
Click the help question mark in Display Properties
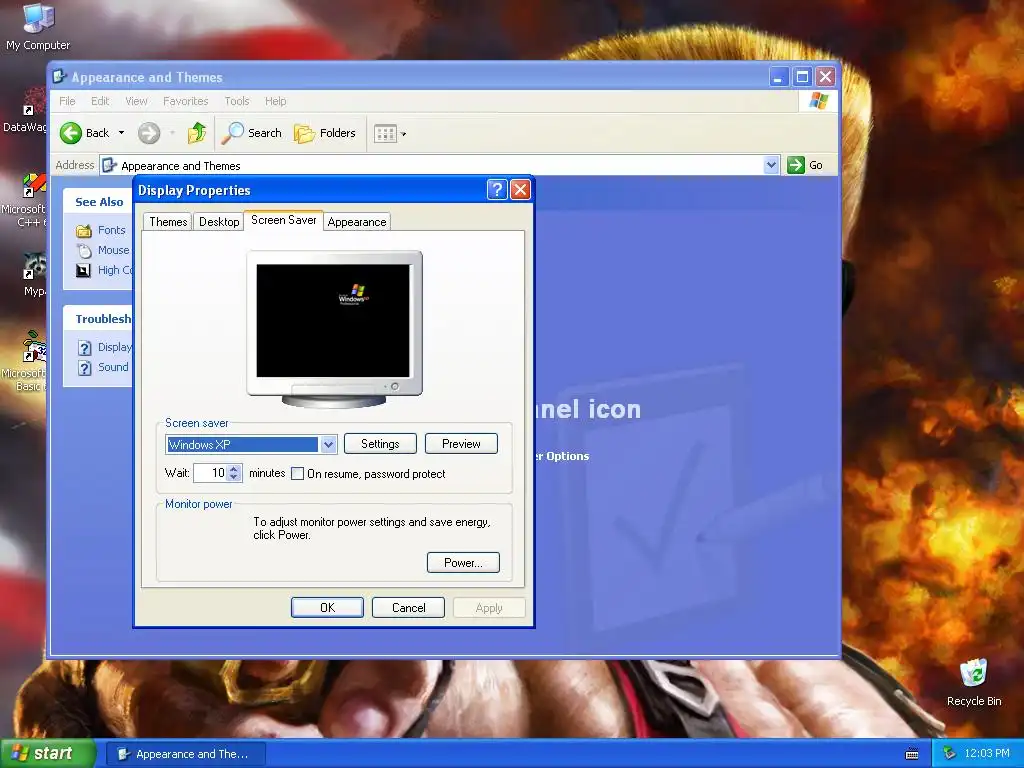click(497, 190)
